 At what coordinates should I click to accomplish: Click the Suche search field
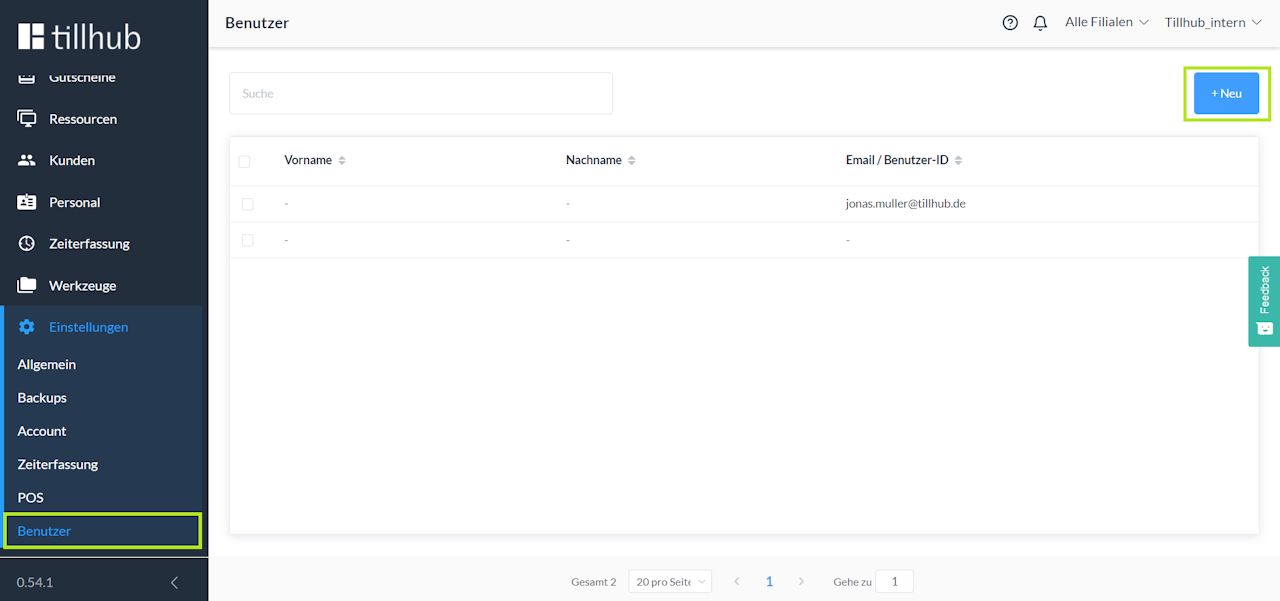[x=421, y=93]
